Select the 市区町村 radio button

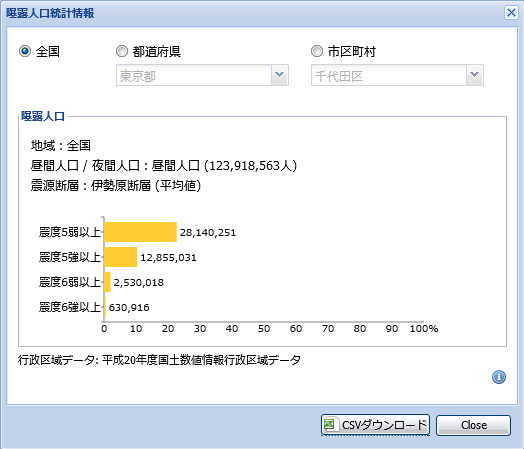(316, 51)
